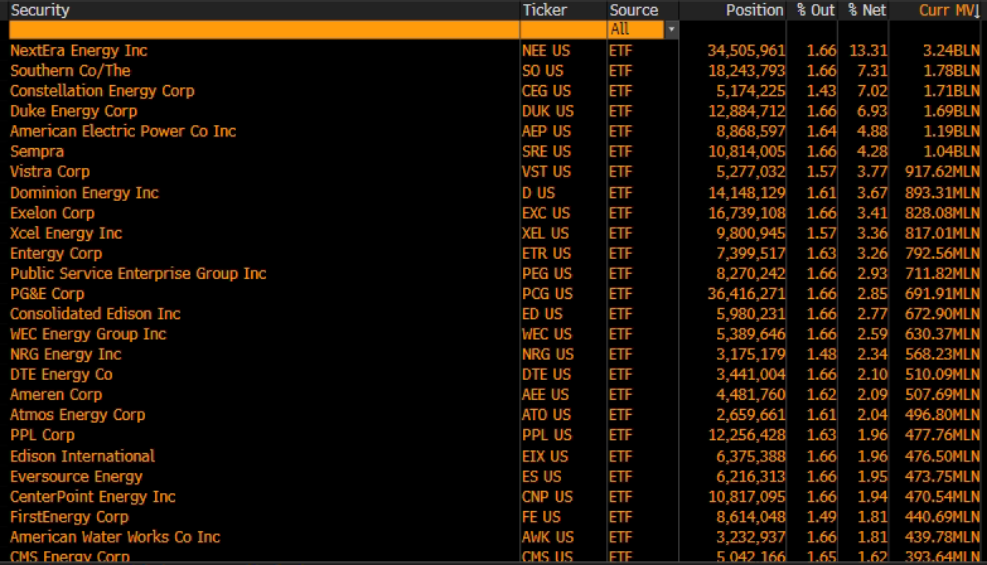Image resolution: width=987 pixels, height=565 pixels.
Task: Select the PCG US ticker cell
Action: [x=547, y=294]
